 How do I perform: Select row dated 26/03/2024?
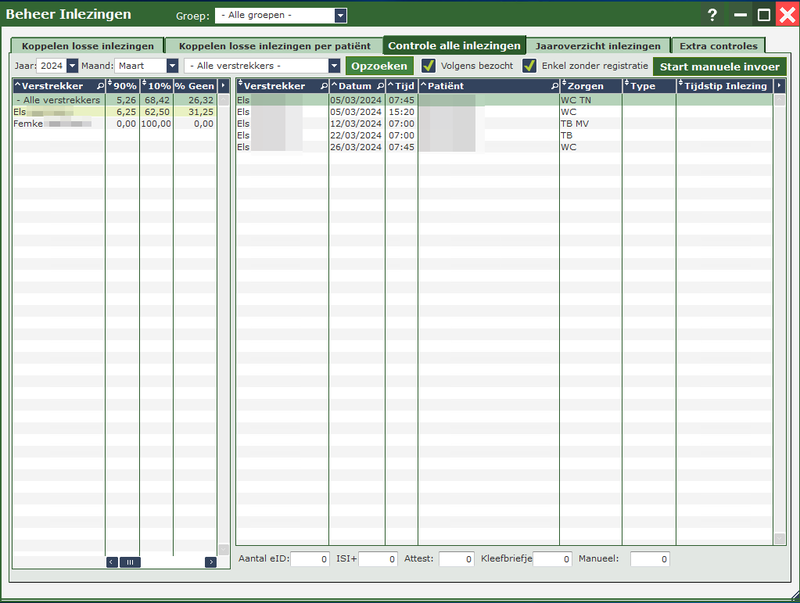[504, 147]
